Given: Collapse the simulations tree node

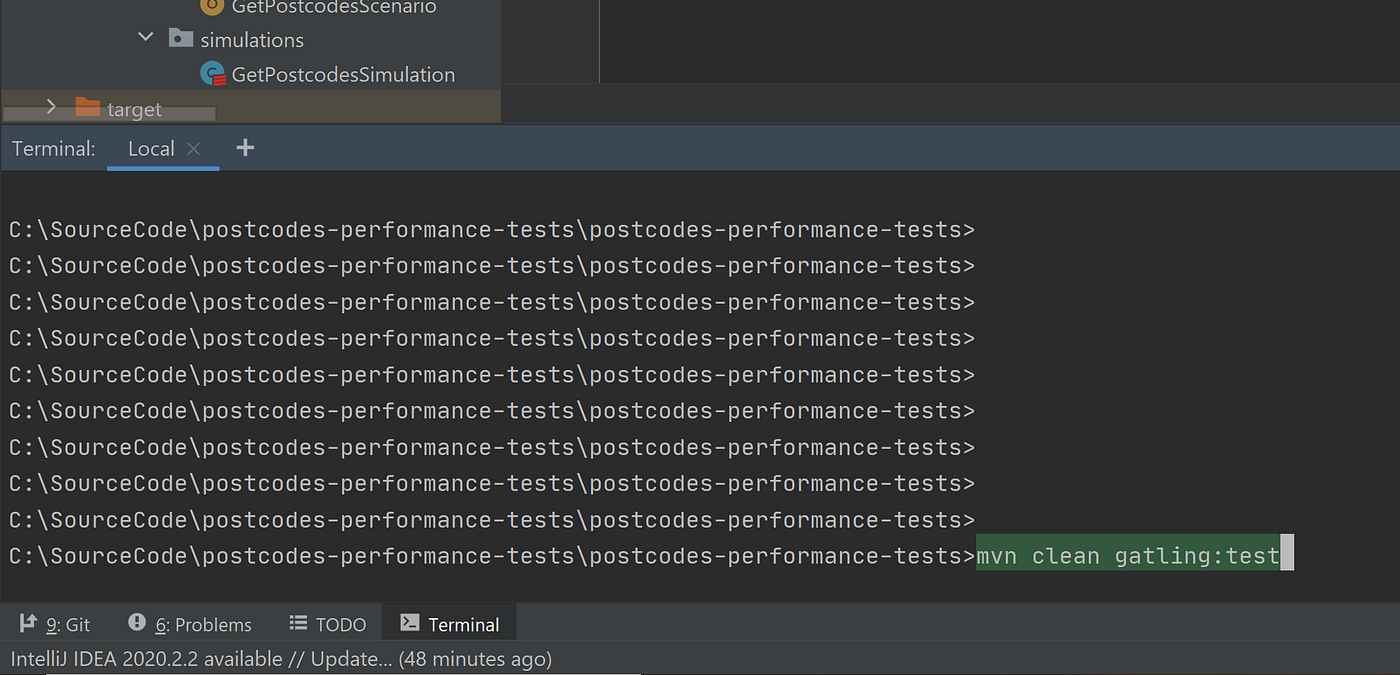Looking at the screenshot, I should click(x=145, y=36).
